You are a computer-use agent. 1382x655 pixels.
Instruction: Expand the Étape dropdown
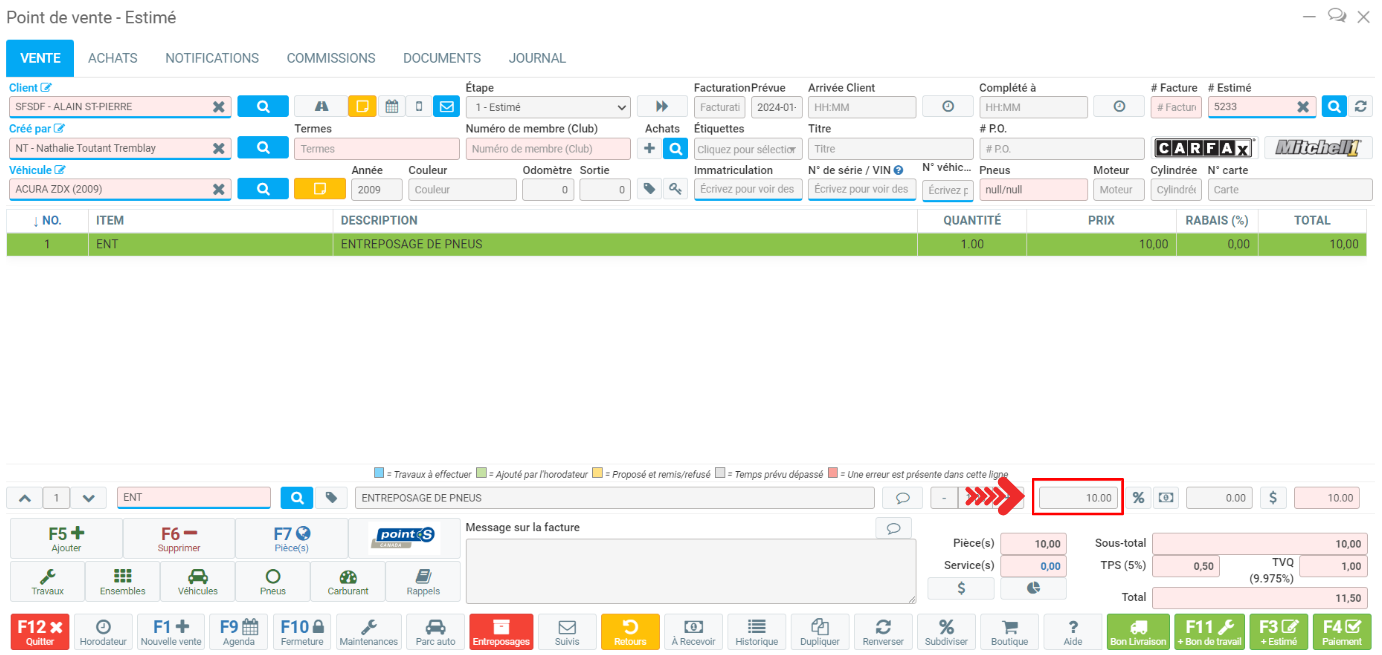(x=548, y=107)
